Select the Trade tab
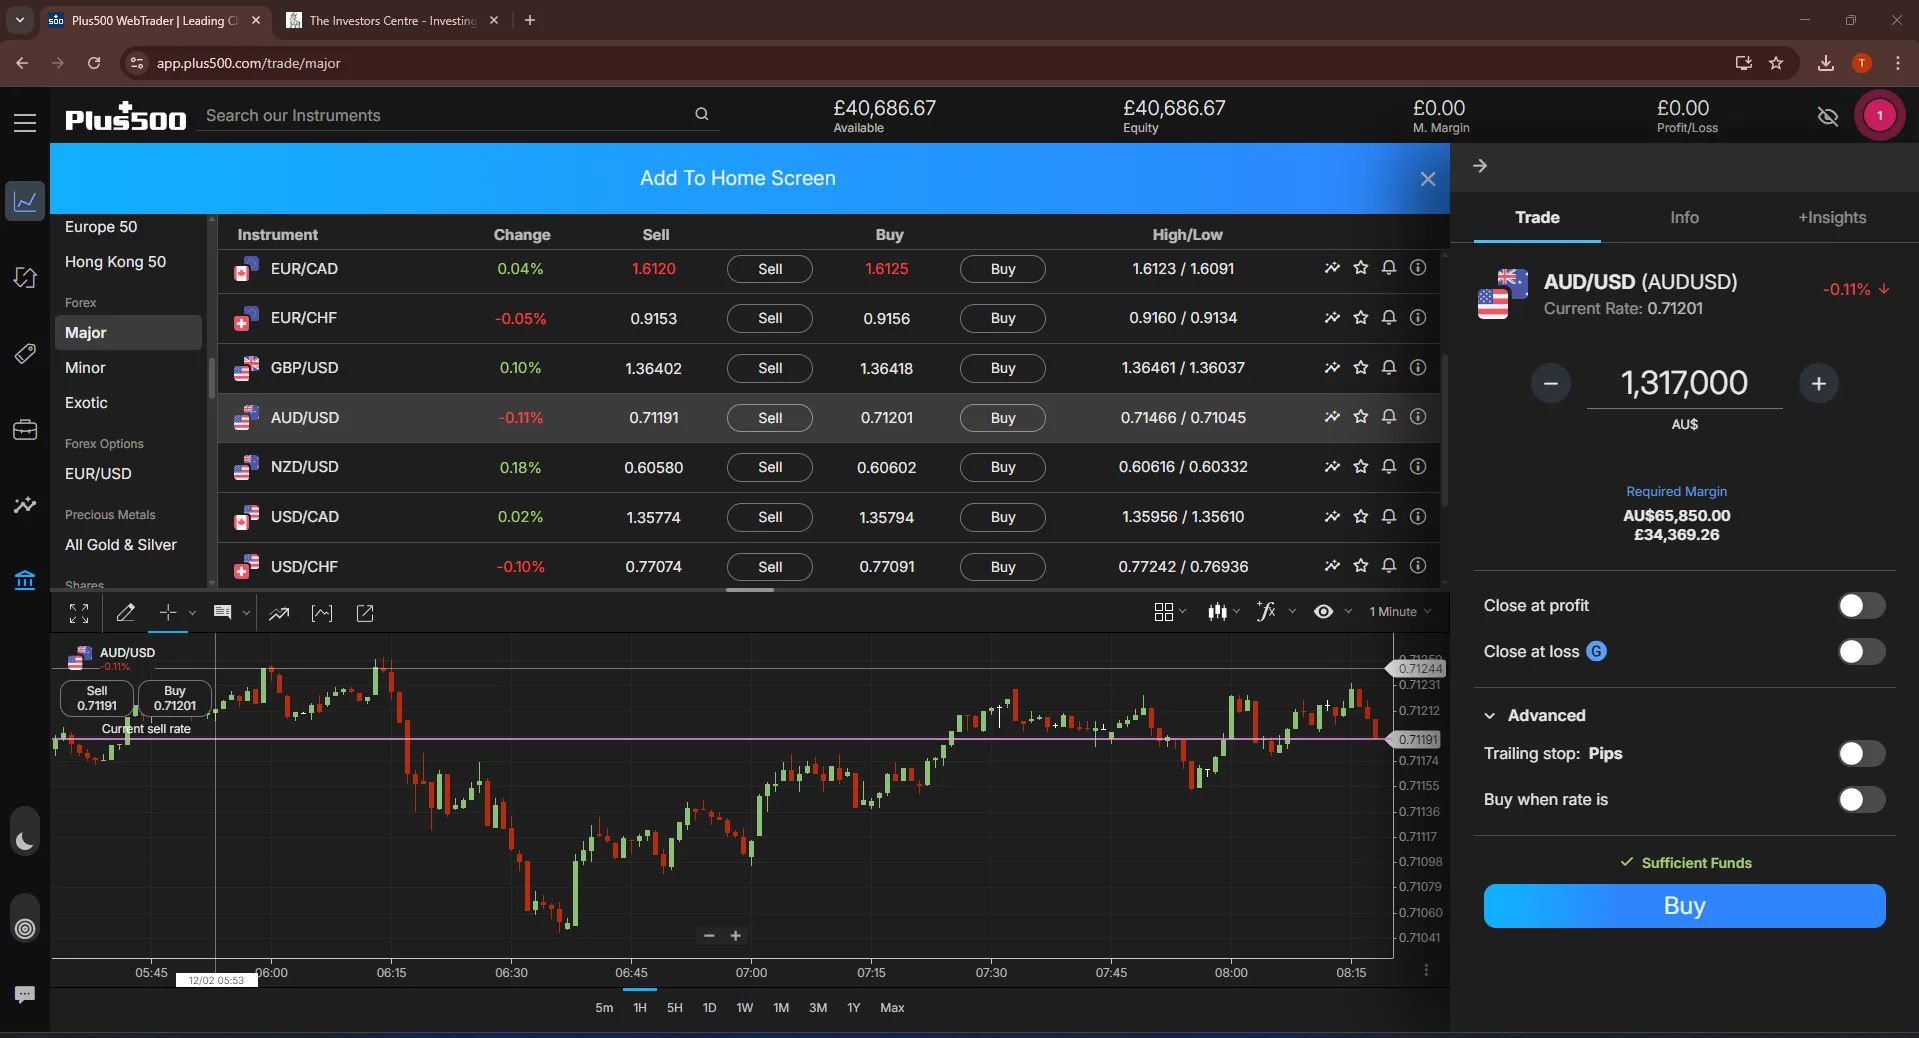Screen dimensions: 1919x1038 tap(1537, 217)
